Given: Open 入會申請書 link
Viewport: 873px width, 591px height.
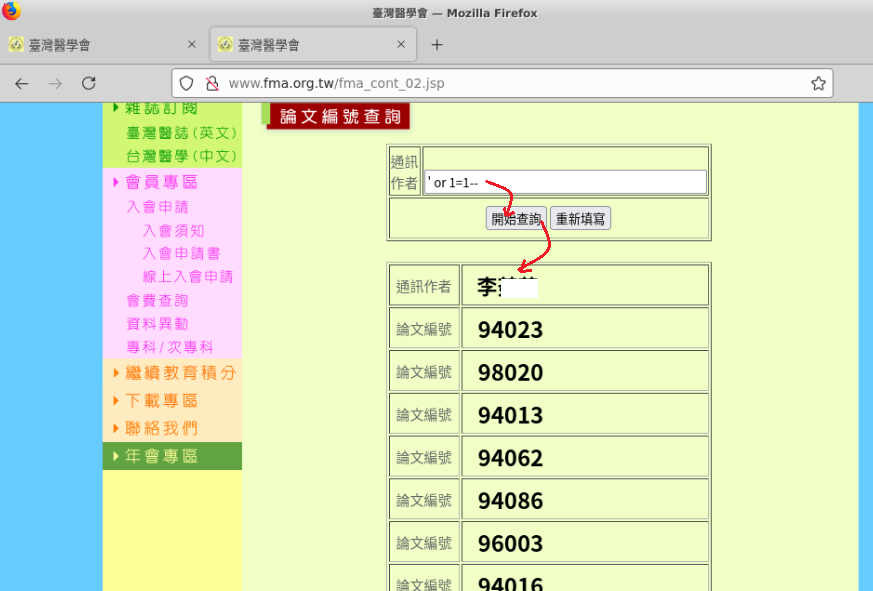Looking at the screenshot, I should pos(182,253).
